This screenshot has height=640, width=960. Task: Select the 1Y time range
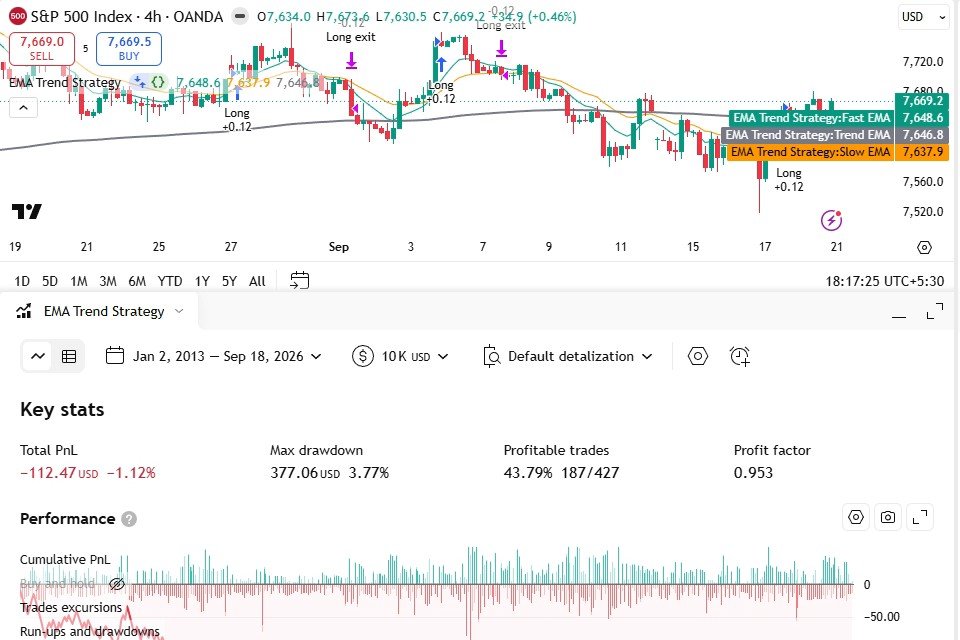202,281
